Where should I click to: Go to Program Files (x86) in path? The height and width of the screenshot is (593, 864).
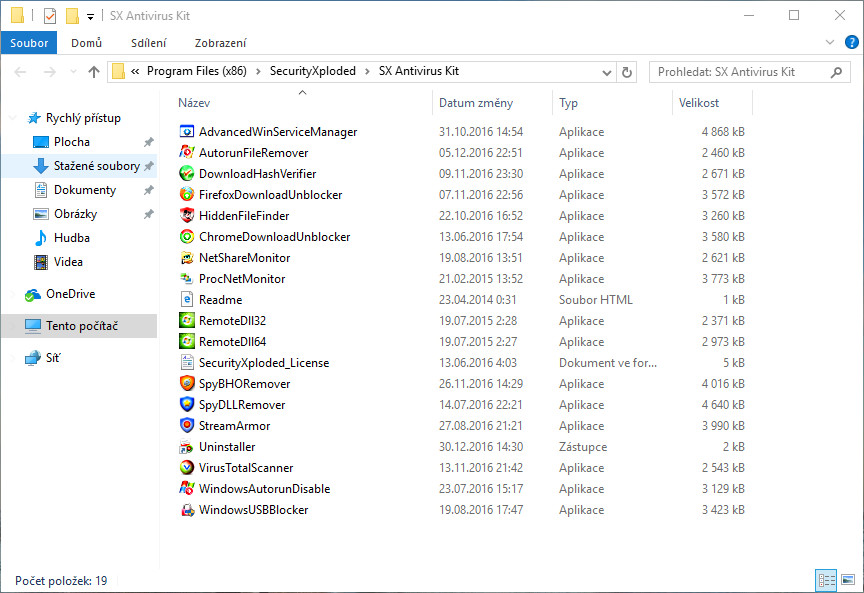coord(197,71)
